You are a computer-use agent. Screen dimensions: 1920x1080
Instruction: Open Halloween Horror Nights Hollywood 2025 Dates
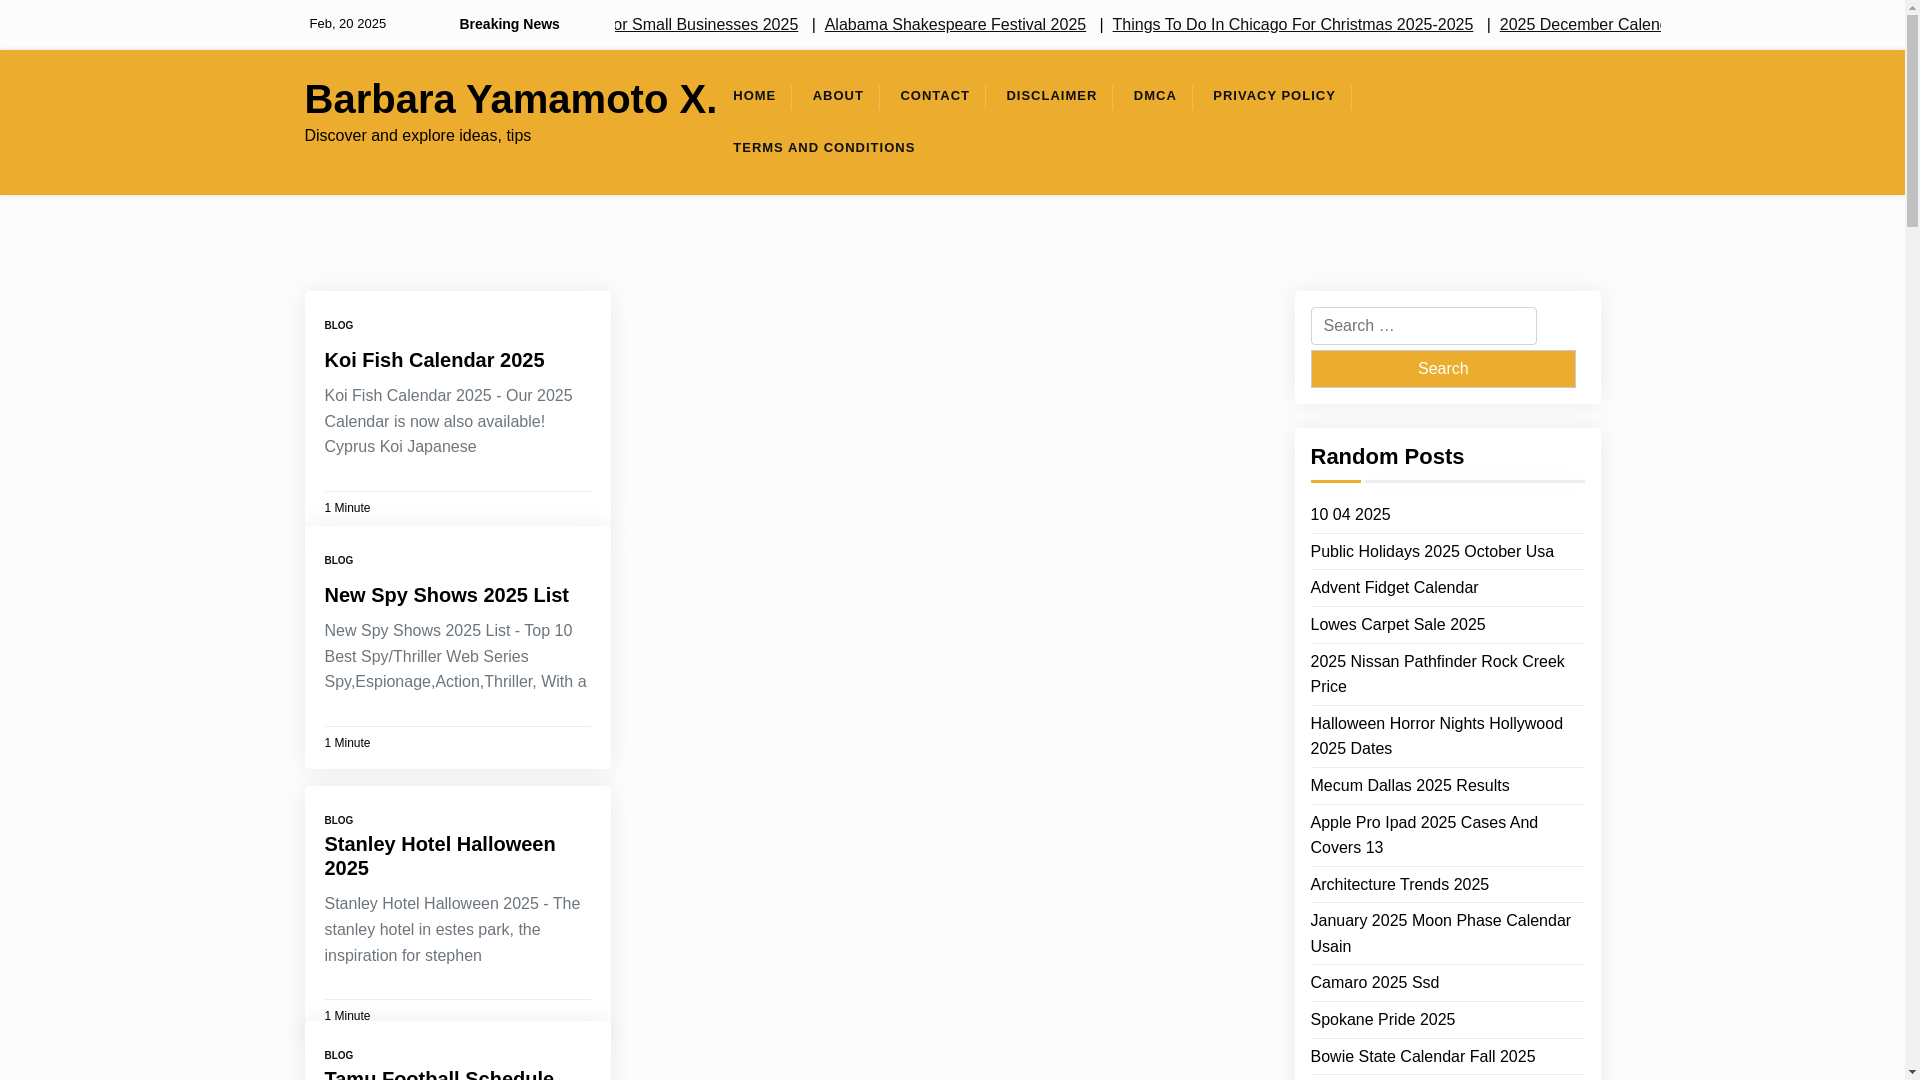click(x=1436, y=736)
